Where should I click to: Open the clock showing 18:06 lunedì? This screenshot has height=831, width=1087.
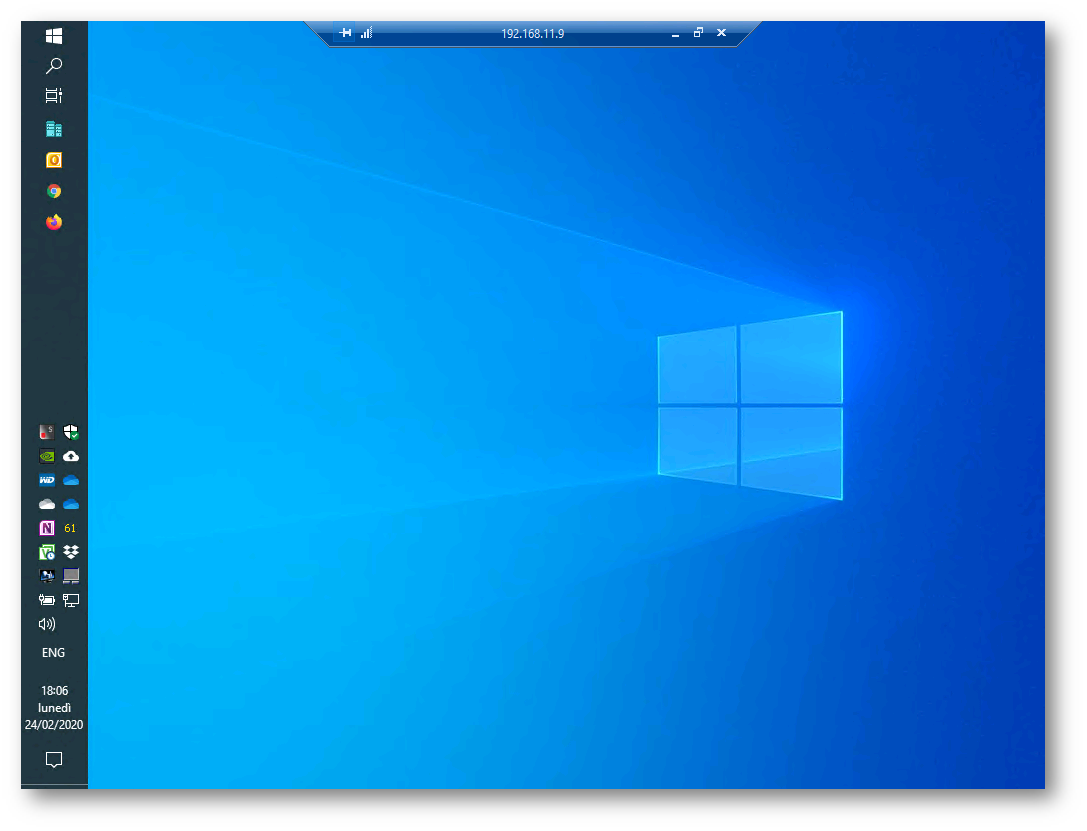tap(54, 708)
